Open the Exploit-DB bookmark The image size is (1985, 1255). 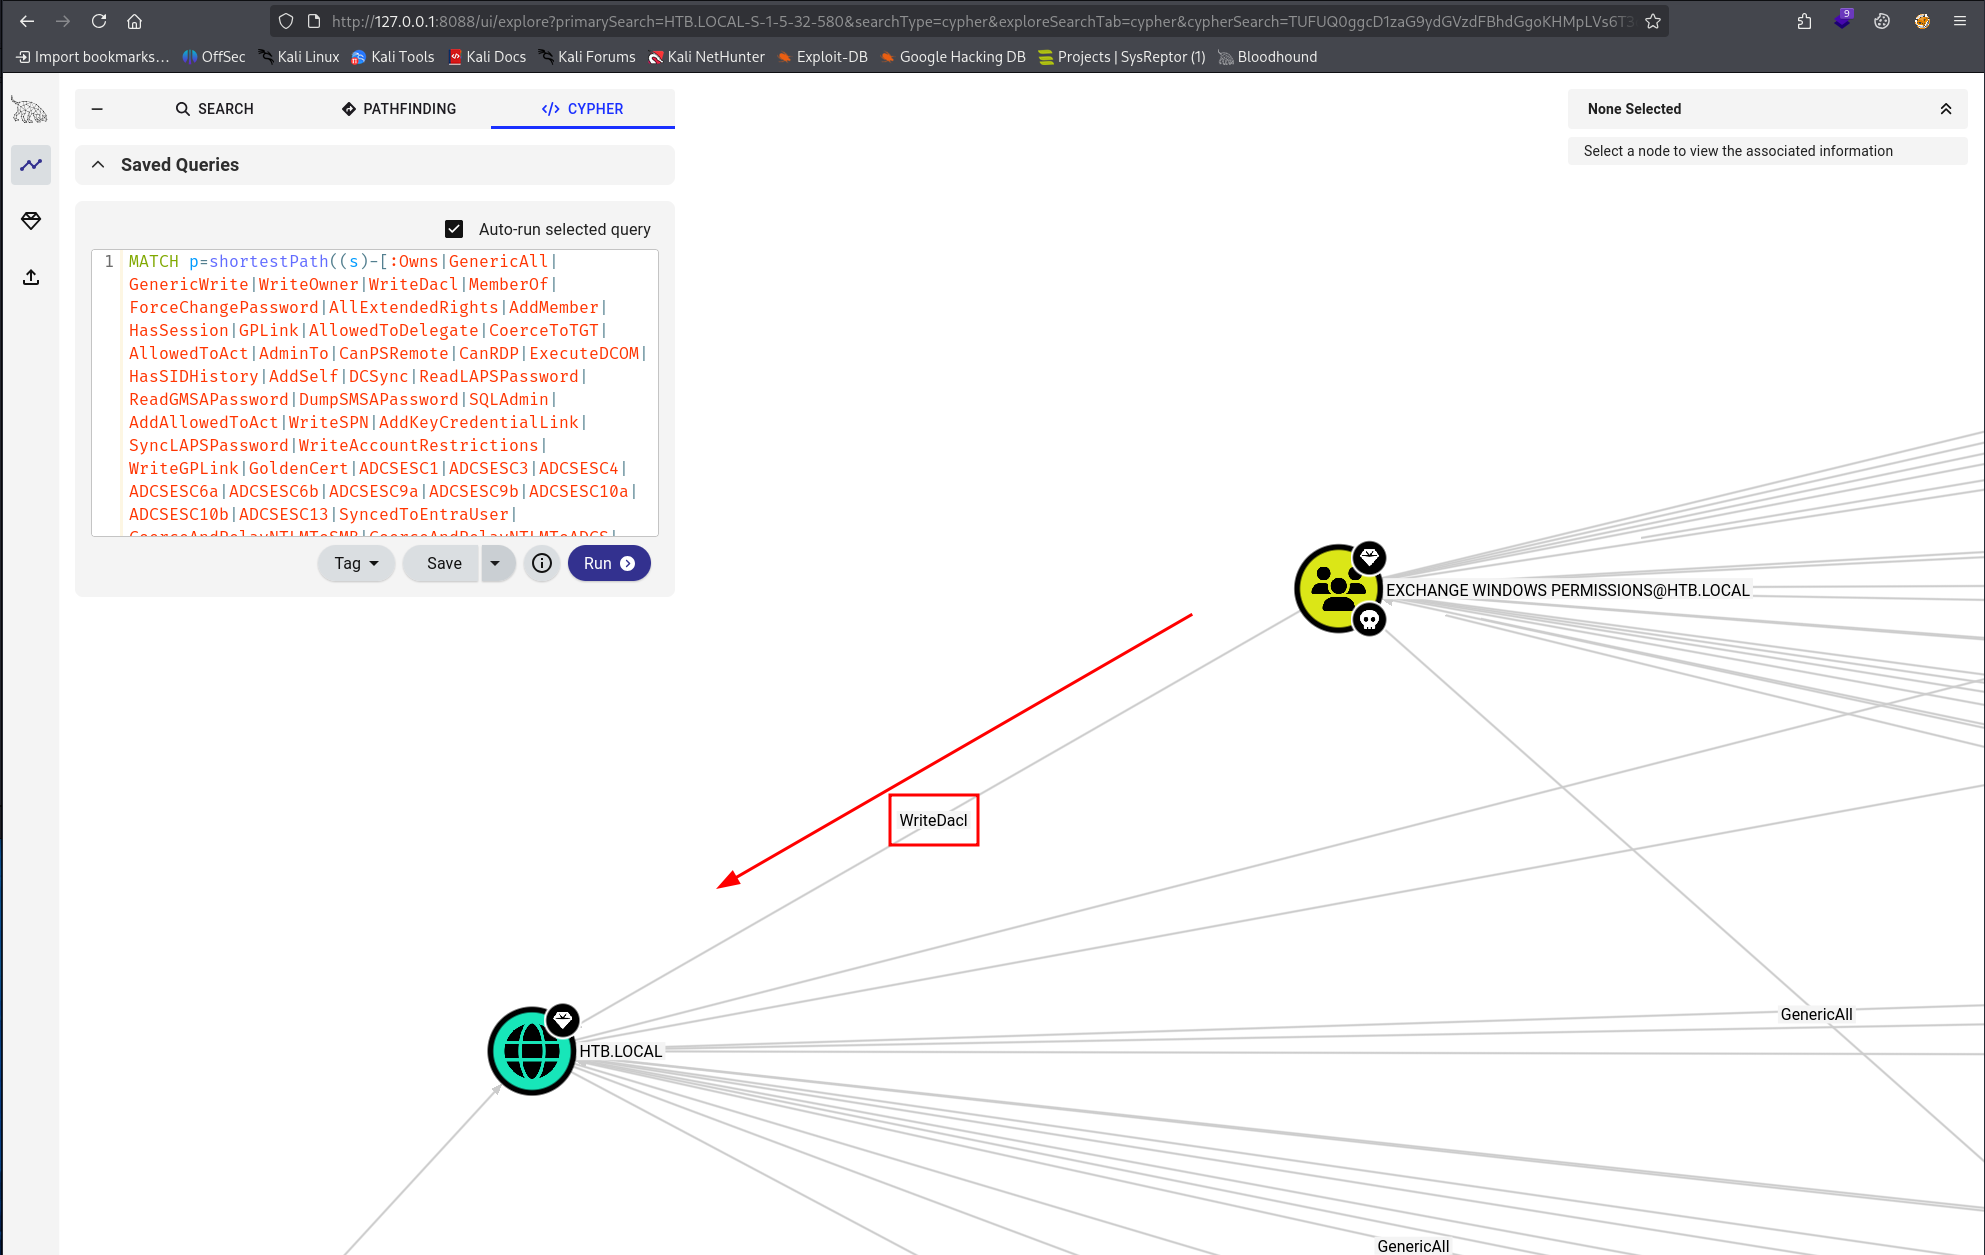tap(822, 57)
